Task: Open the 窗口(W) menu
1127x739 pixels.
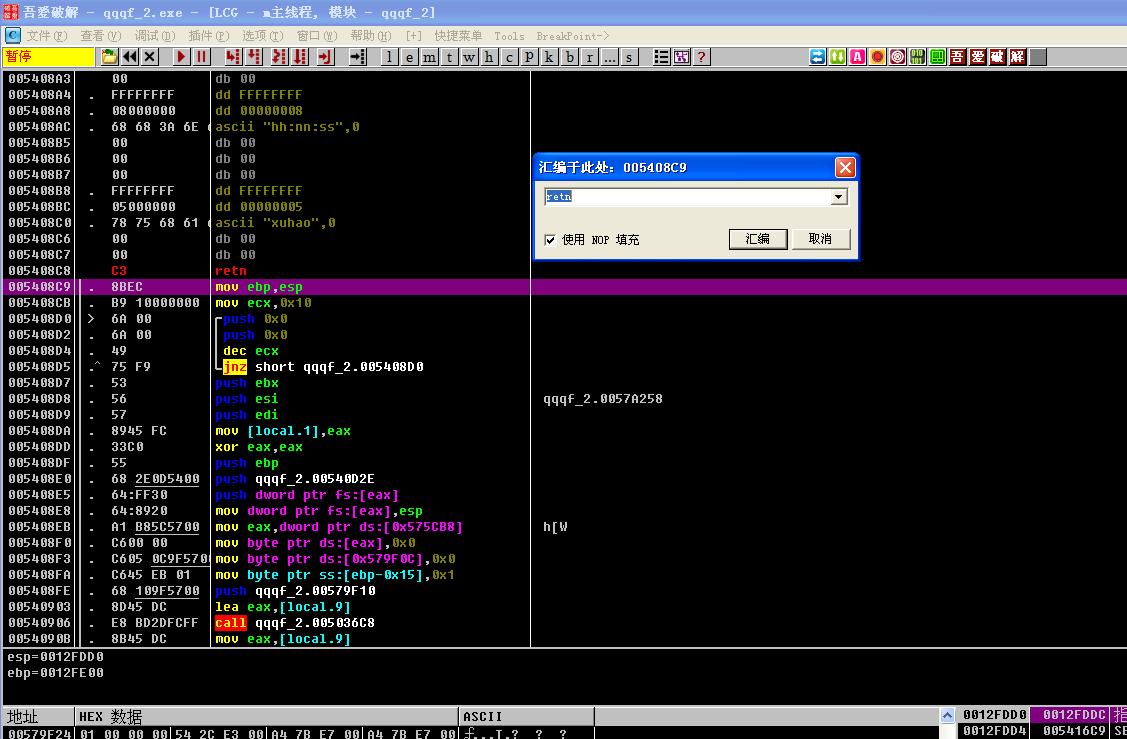Action: [x=316, y=35]
